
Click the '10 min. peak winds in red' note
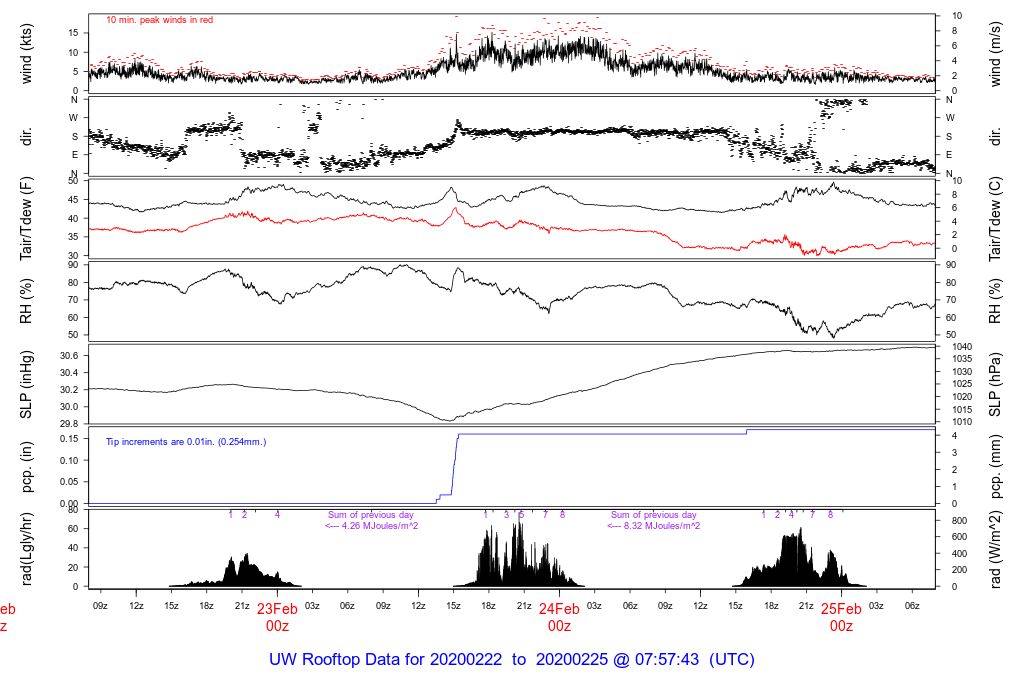pos(159,20)
